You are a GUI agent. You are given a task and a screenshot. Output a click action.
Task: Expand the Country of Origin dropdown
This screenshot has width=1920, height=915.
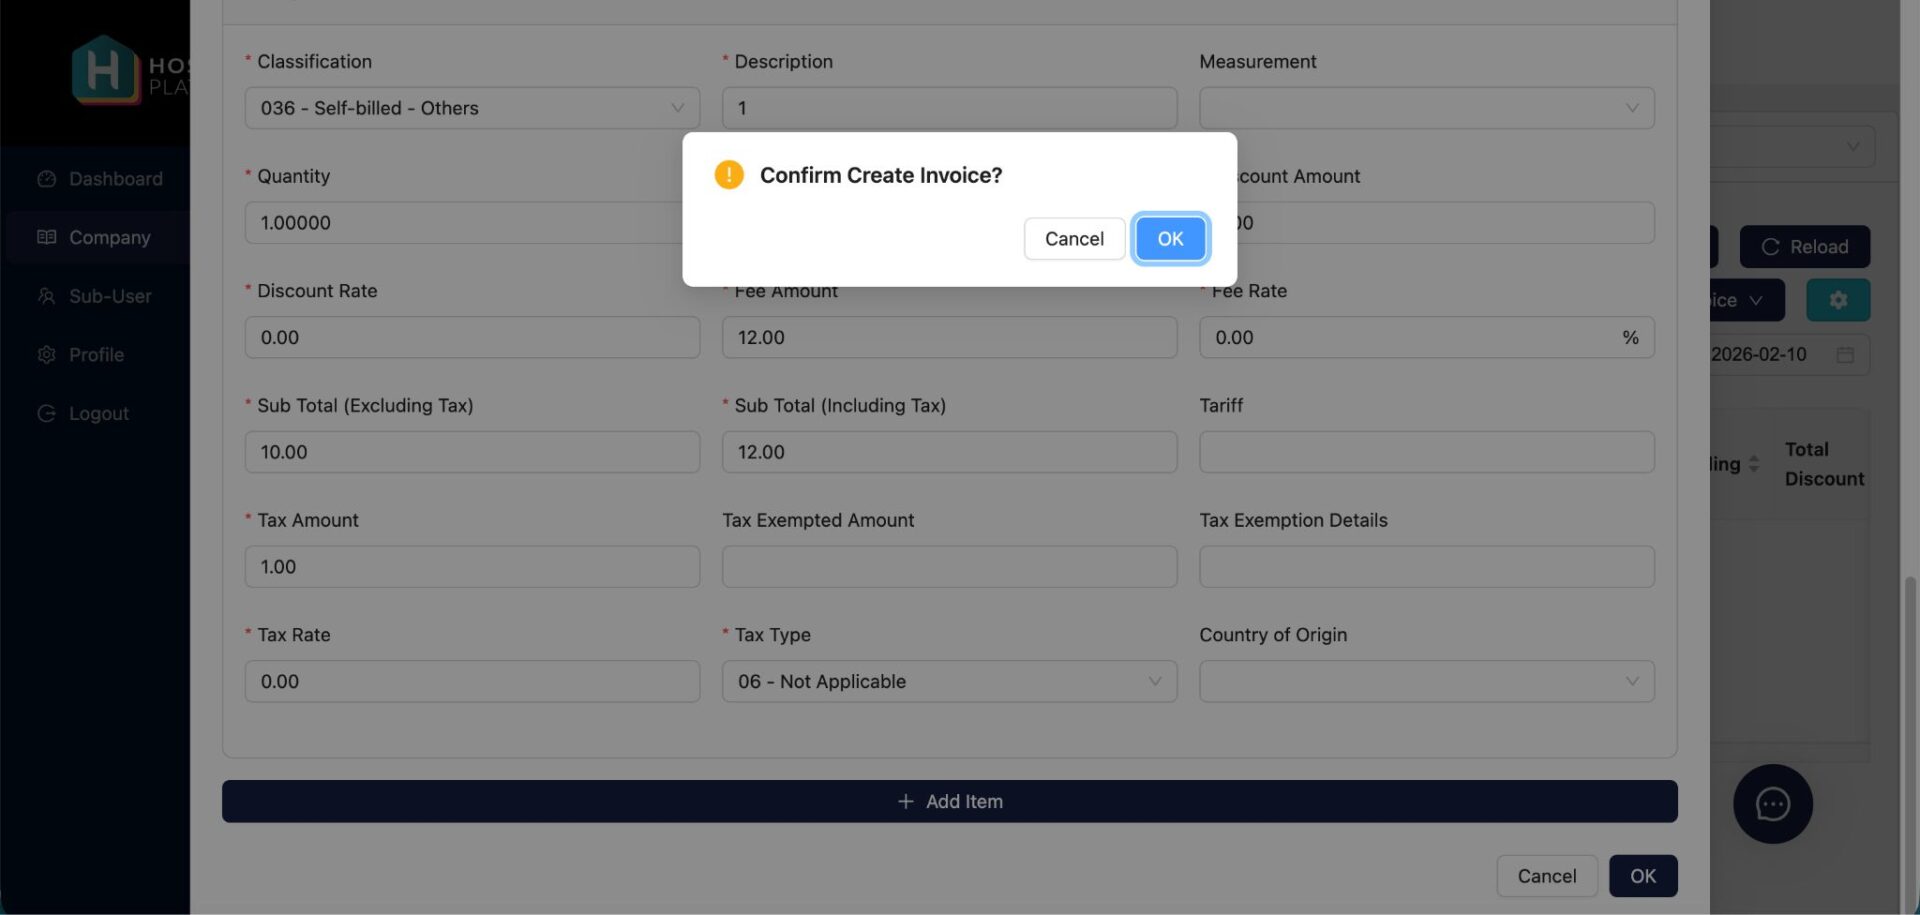click(1427, 681)
